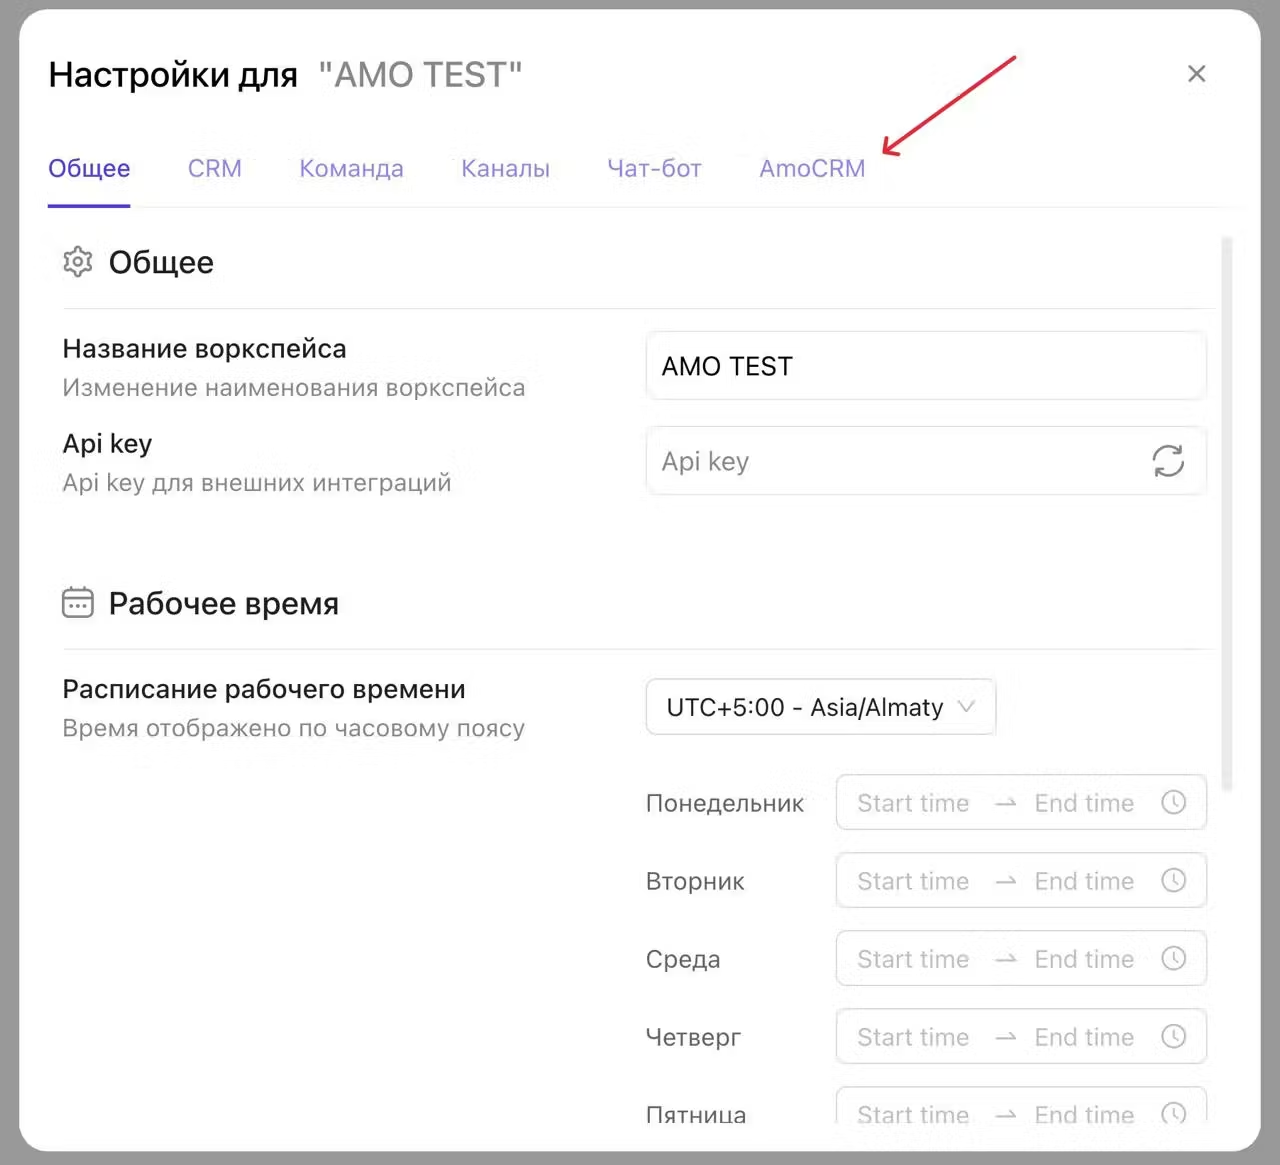Screen dimensions: 1280x1165
Task: Click the clock icon in Среда row
Action: click(x=1173, y=958)
